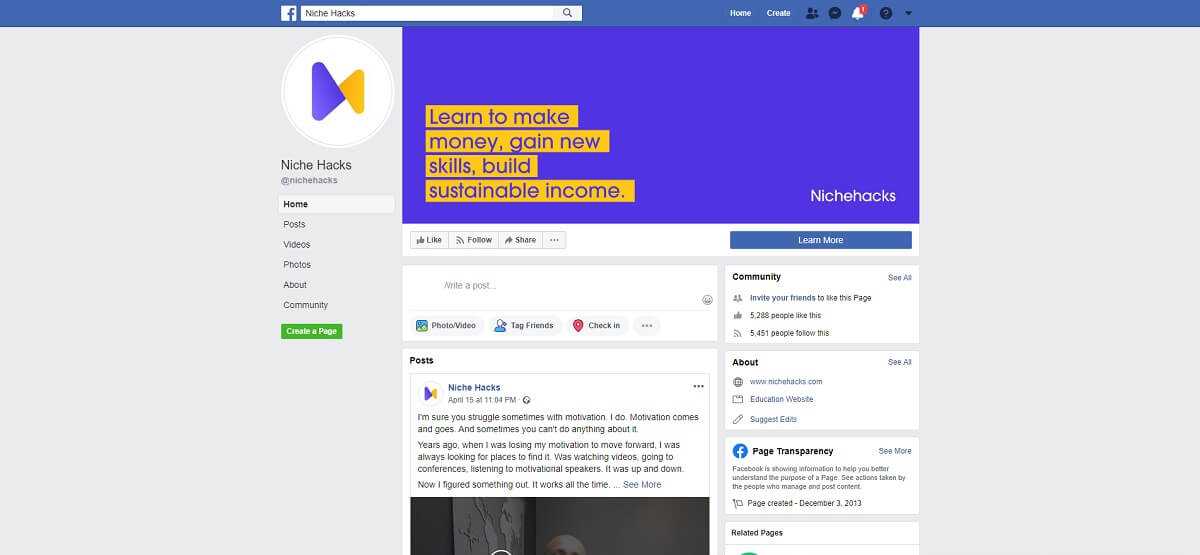Open Community in the sidebar
The image size is (1200, 555).
point(305,305)
